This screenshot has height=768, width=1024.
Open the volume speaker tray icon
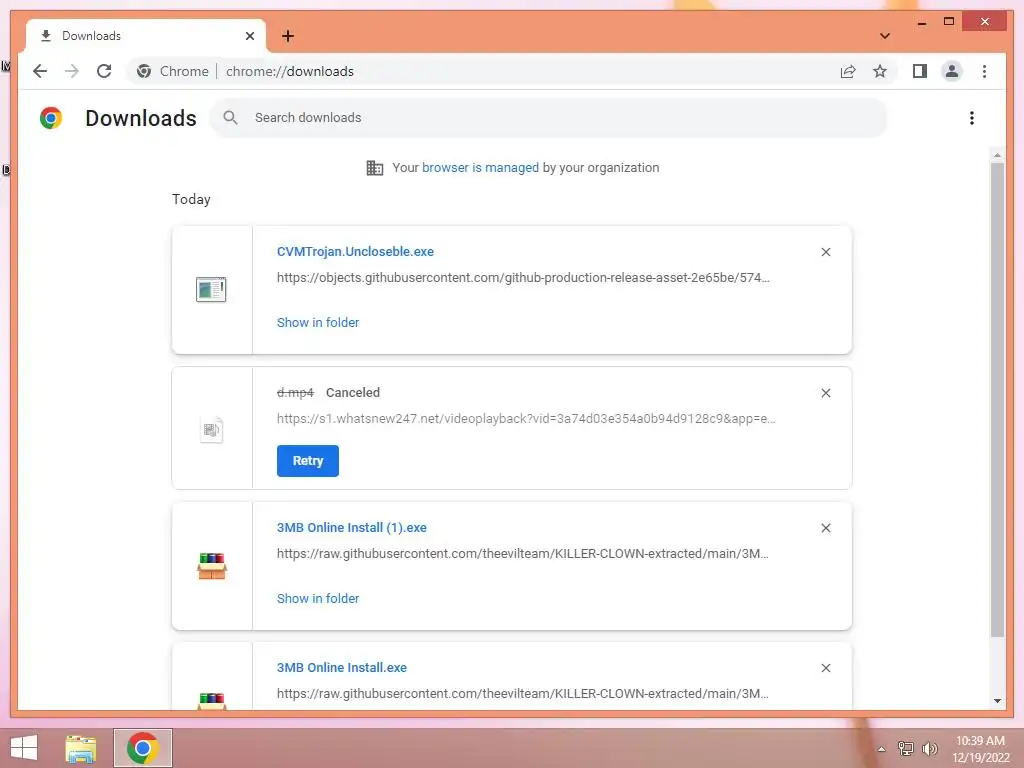tap(929, 749)
